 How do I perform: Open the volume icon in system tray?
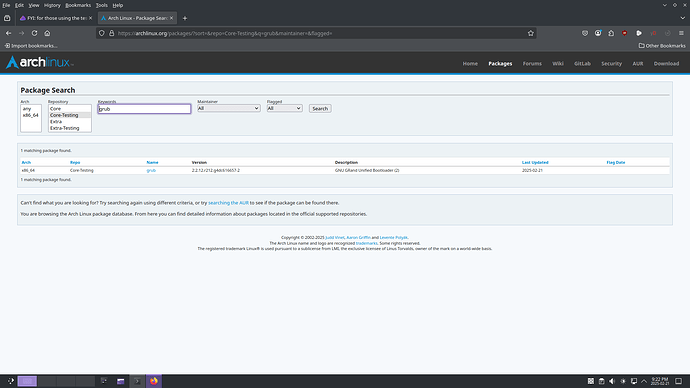click(612, 381)
